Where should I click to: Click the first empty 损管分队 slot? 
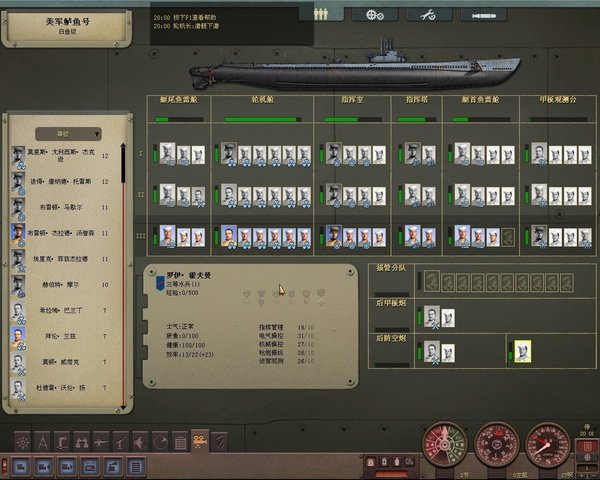coord(432,281)
